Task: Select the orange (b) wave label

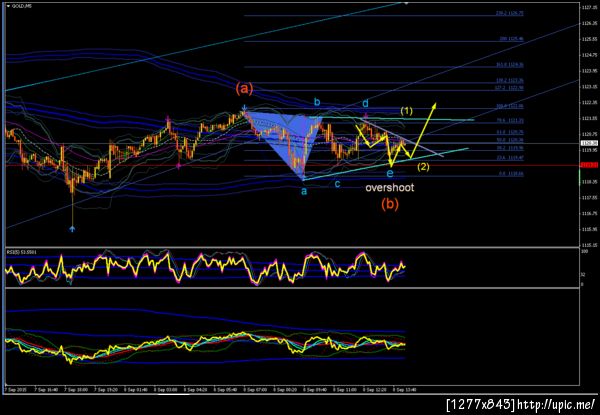Action: 390,205
